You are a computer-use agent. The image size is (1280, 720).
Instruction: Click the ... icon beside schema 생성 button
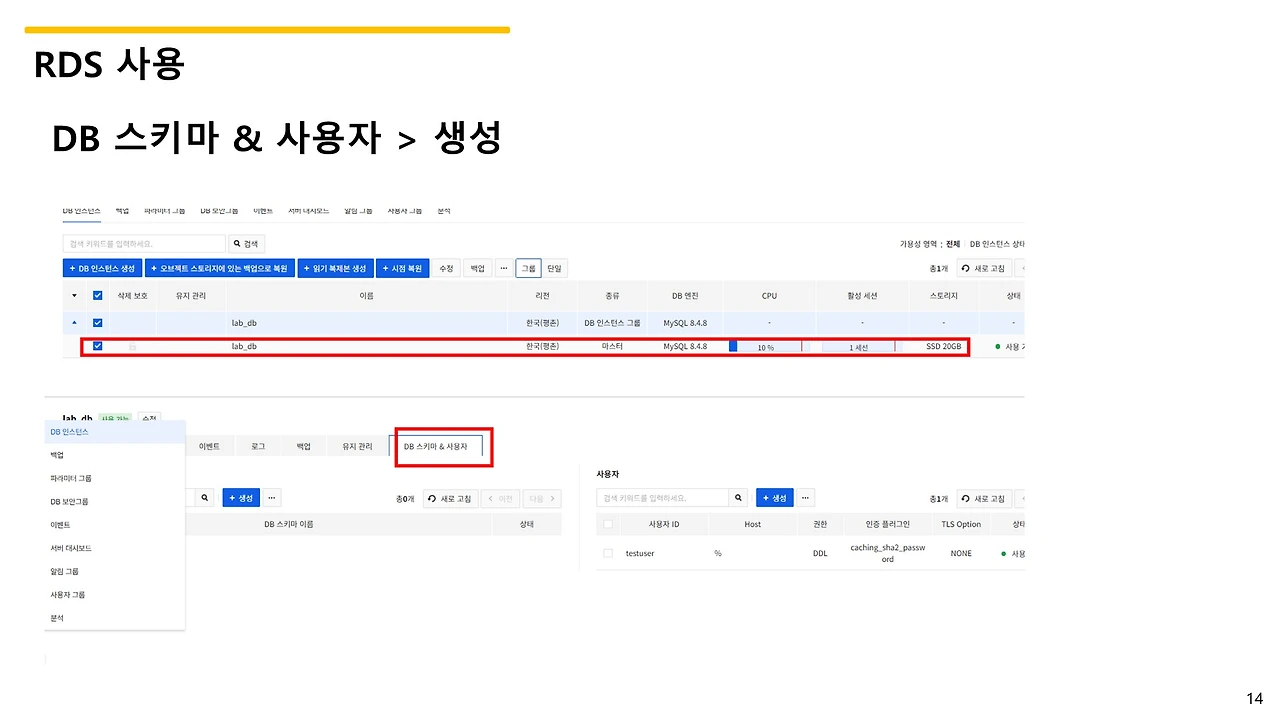coord(272,497)
